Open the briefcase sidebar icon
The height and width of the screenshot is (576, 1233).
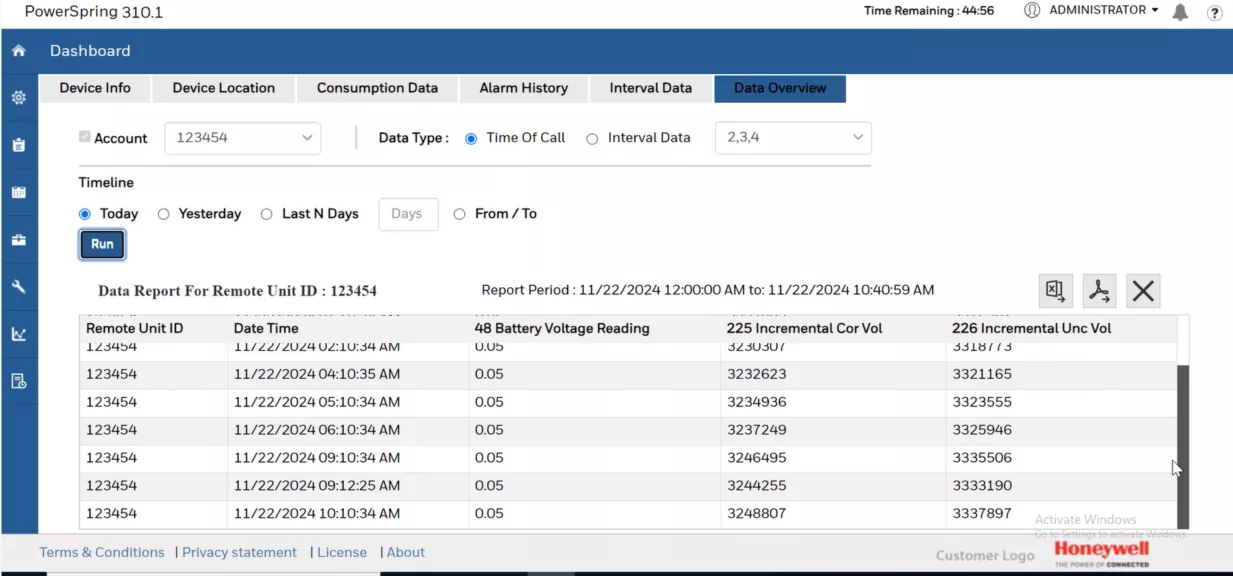coord(19,240)
